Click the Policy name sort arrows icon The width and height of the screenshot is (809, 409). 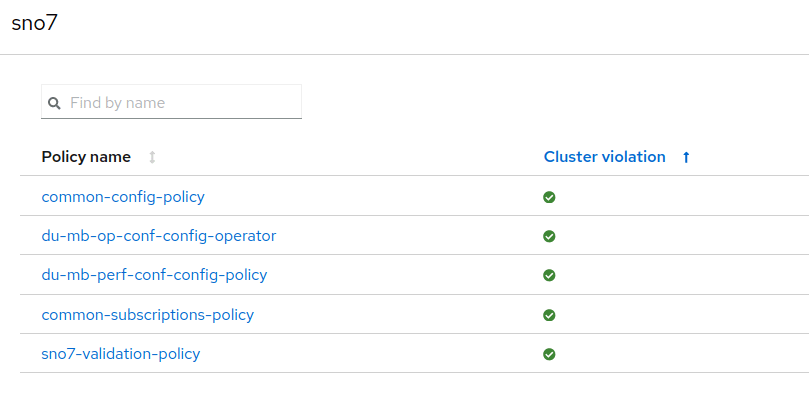coord(152,157)
